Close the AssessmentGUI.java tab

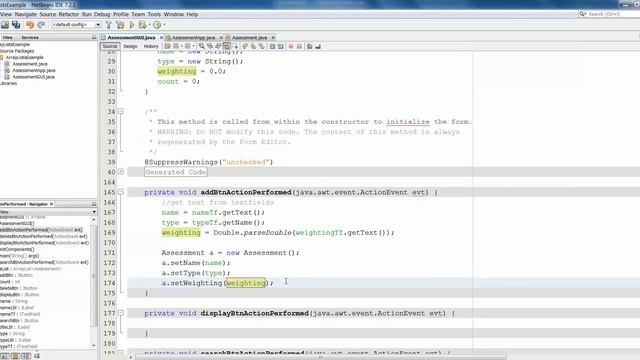(x=161, y=38)
